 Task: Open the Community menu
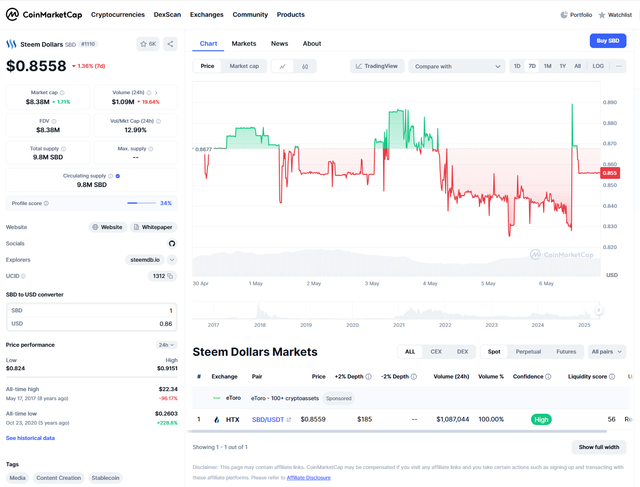(x=250, y=15)
